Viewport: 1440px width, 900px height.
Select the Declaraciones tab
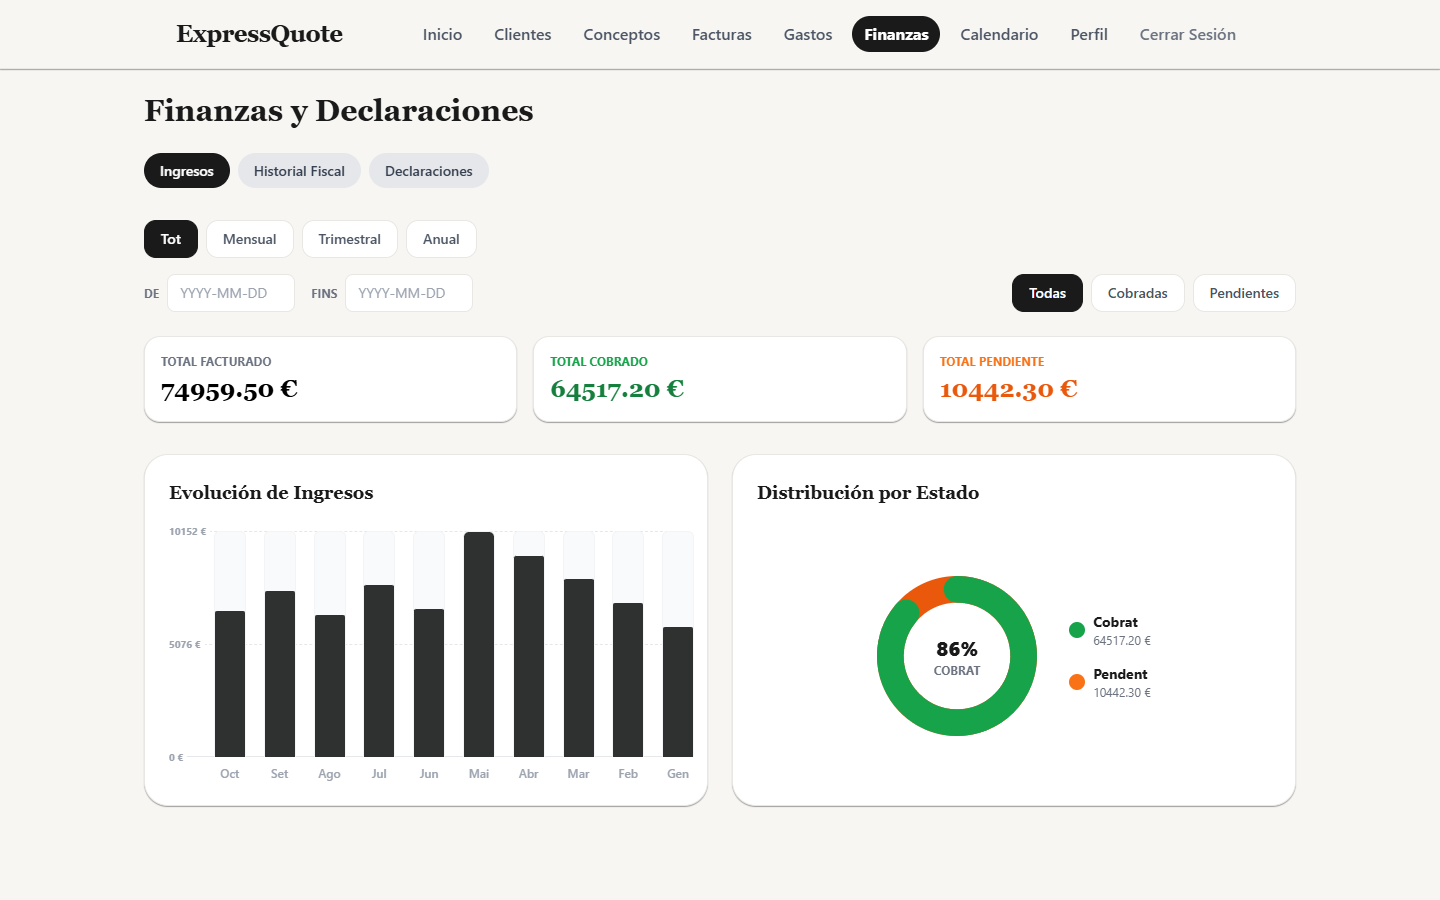pos(428,171)
